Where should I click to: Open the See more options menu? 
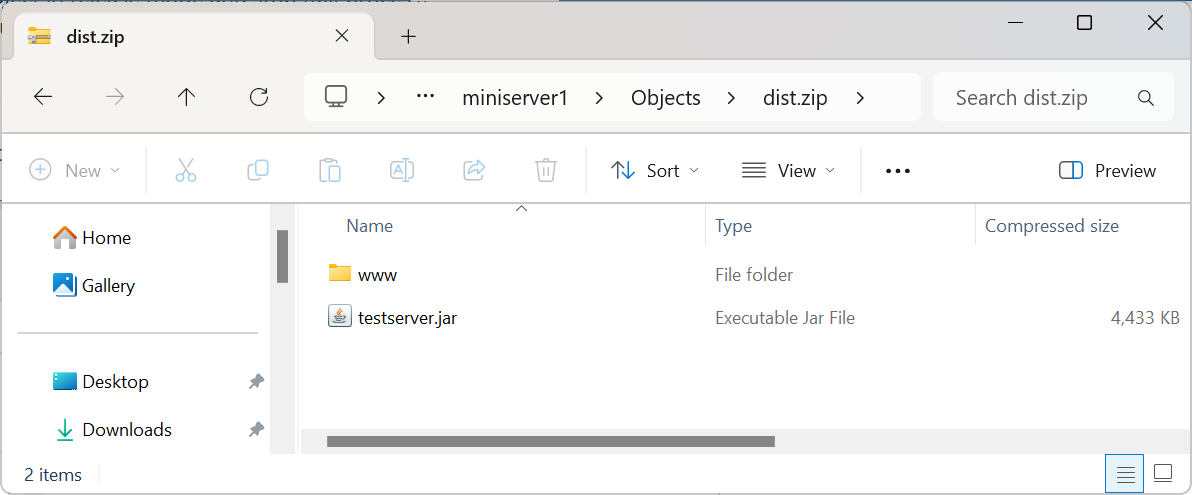(x=898, y=171)
